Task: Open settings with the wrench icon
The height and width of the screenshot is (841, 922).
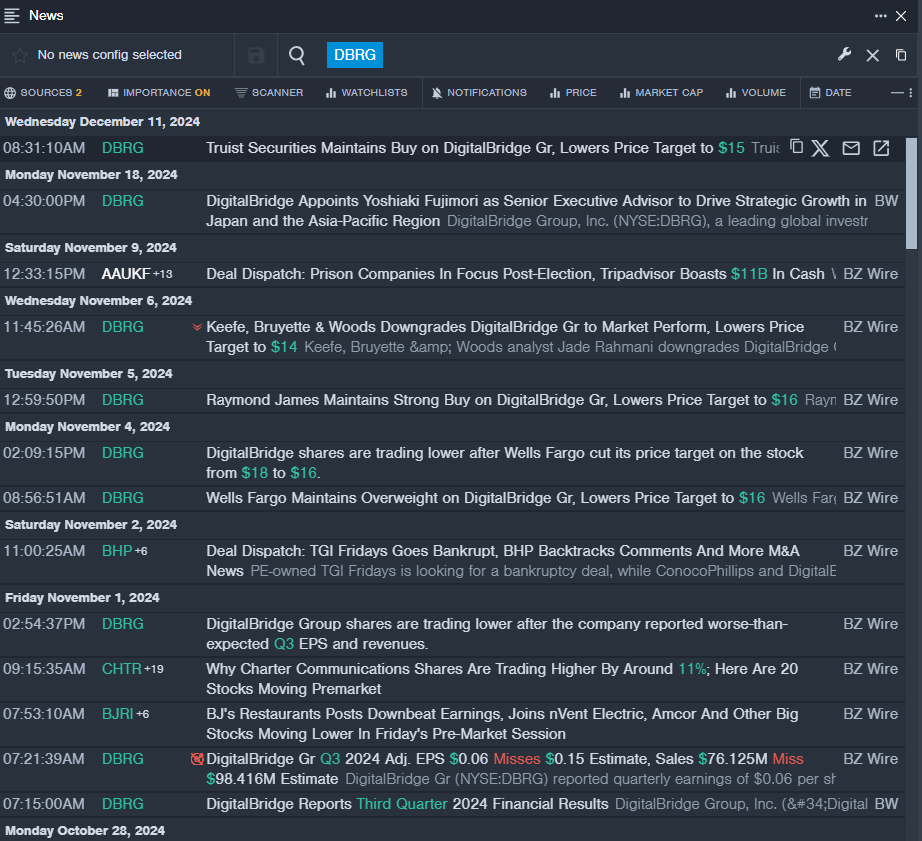Action: [x=844, y=55]
